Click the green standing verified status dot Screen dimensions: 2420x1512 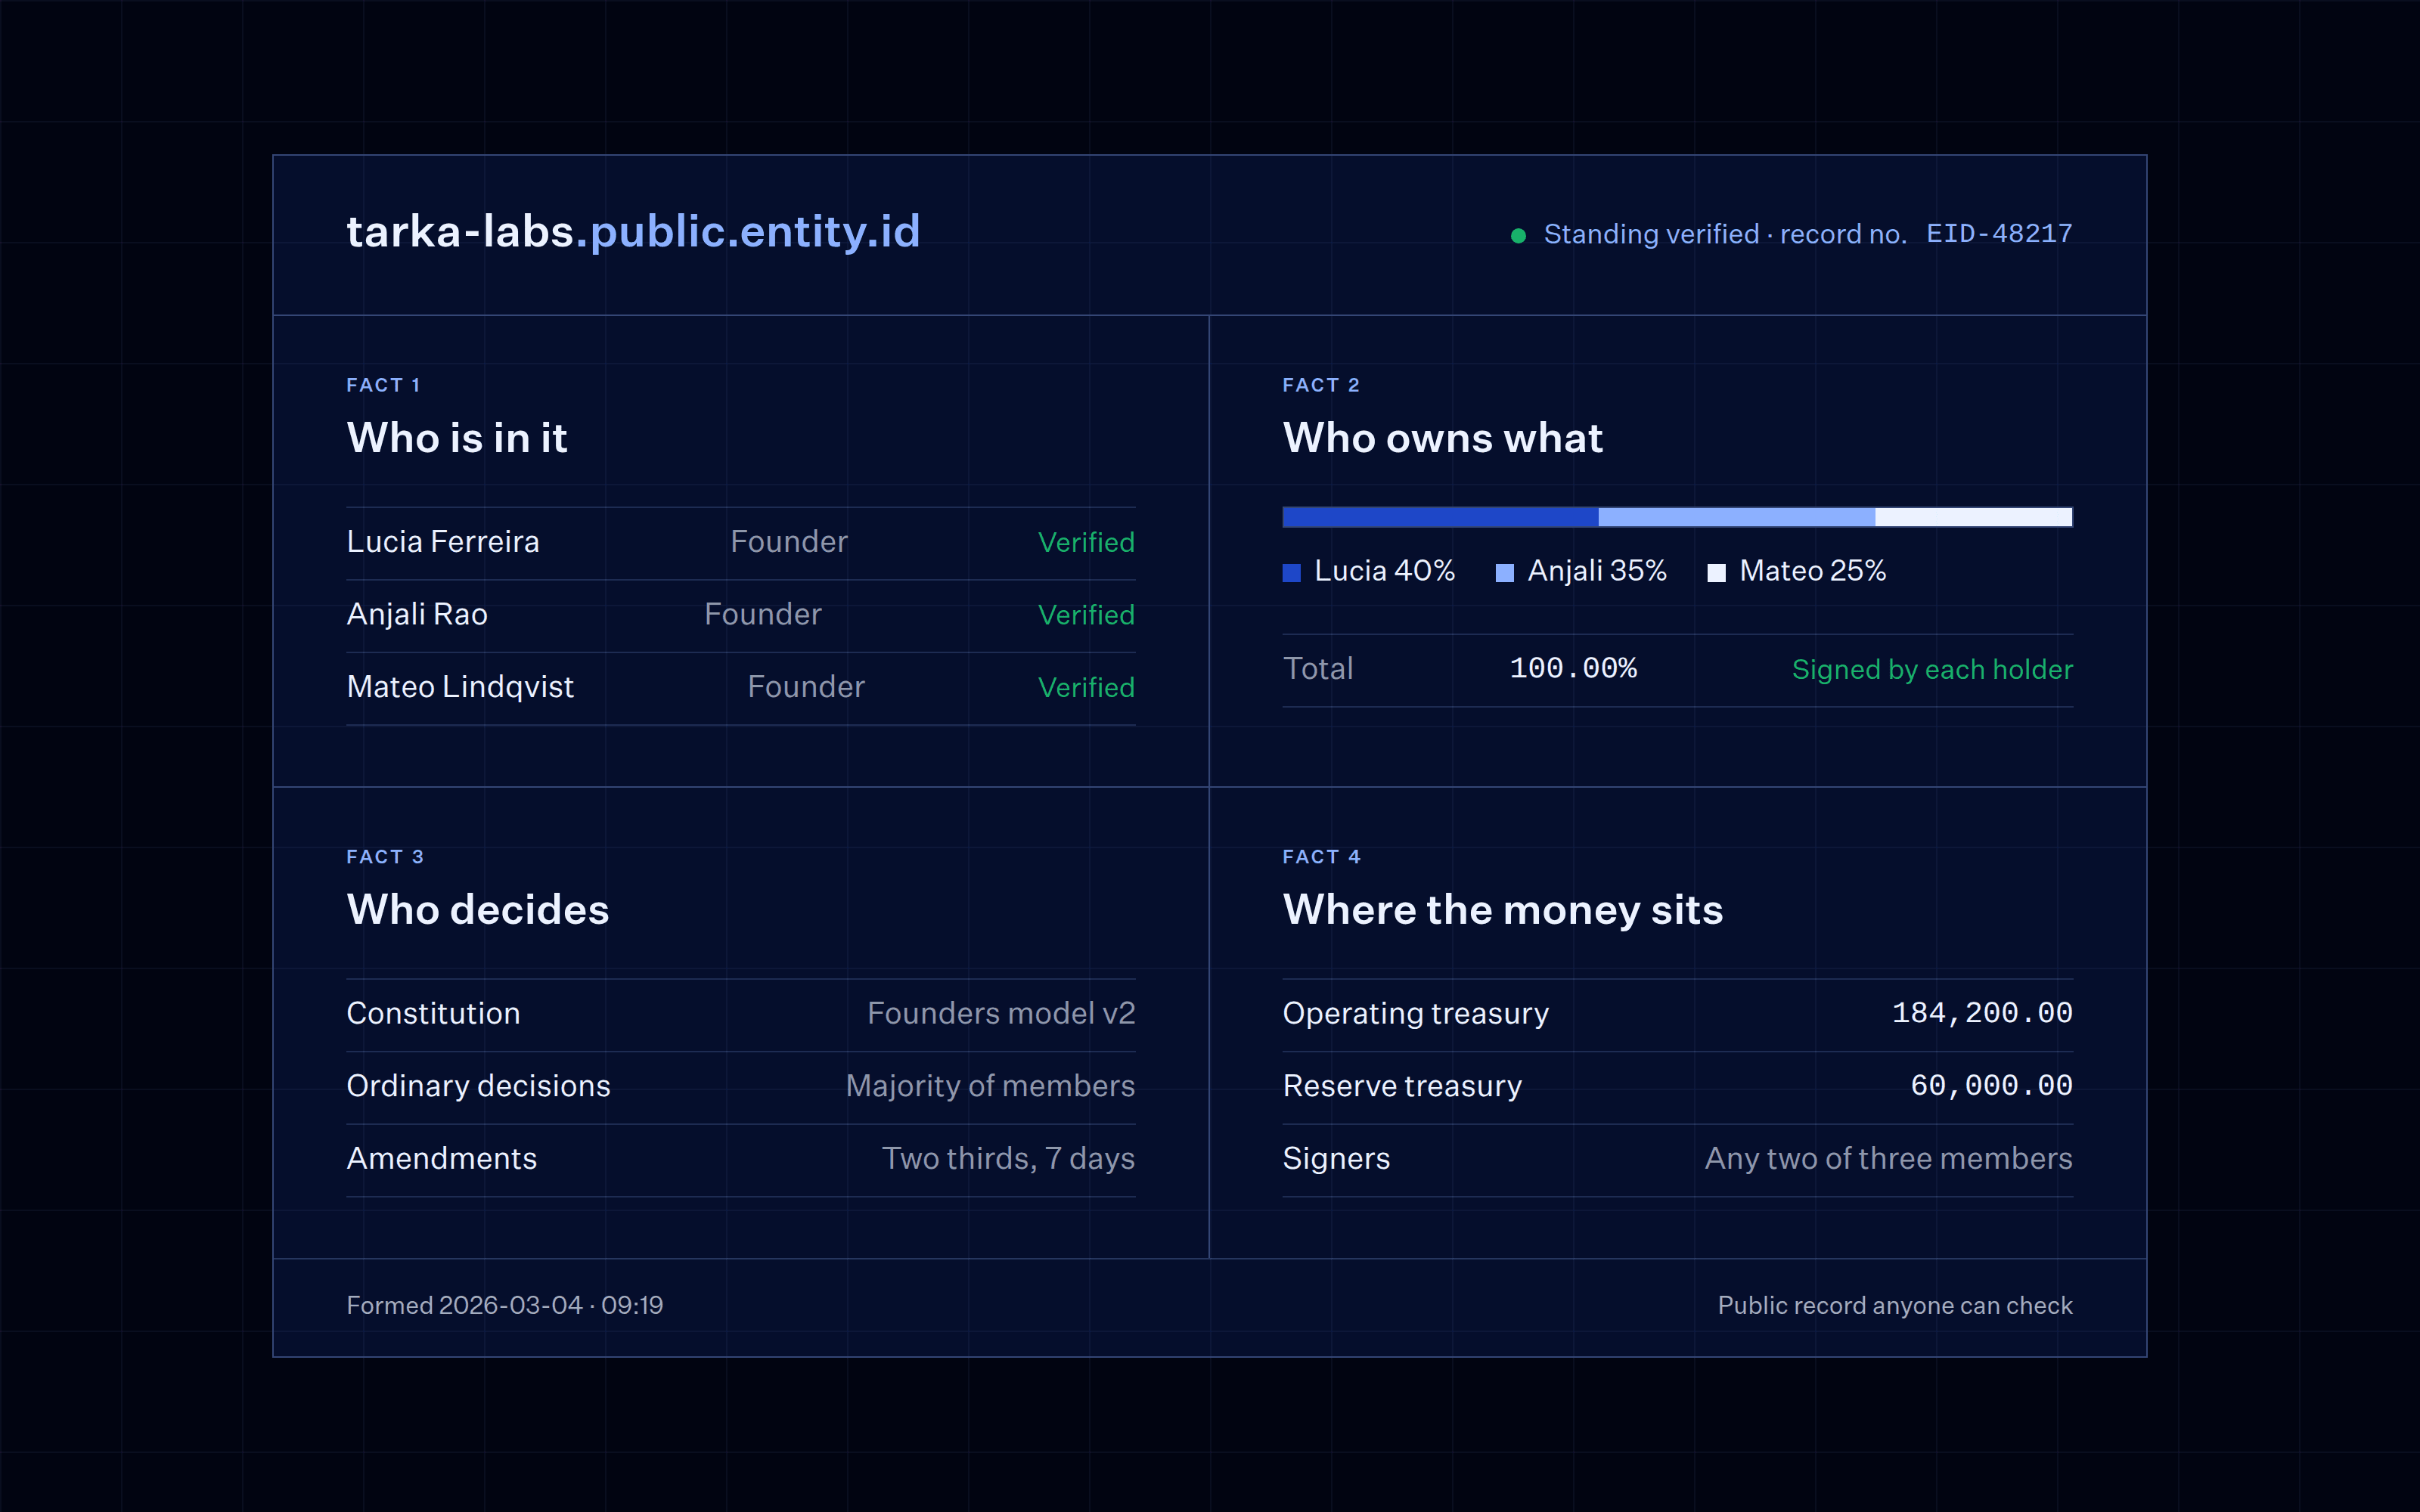click(x=1518, y=236)
